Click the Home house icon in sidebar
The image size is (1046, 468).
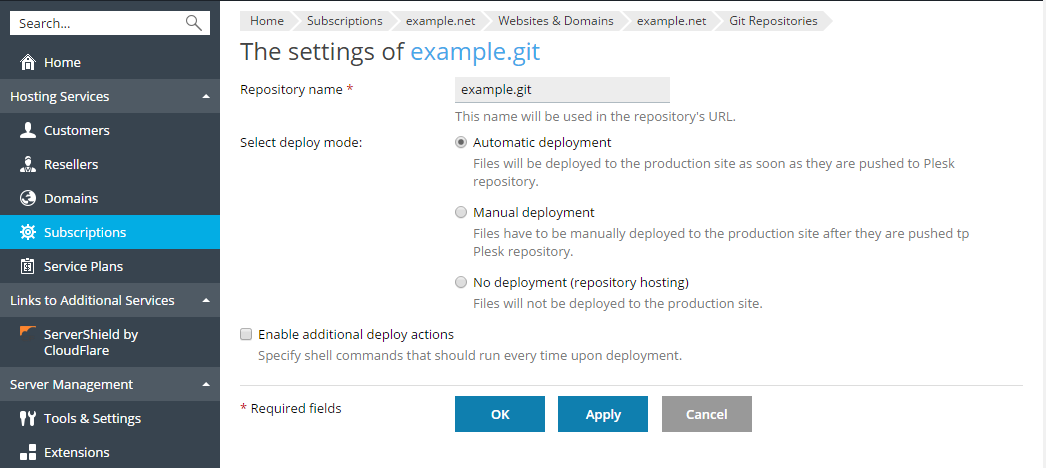tap(28, 62)
